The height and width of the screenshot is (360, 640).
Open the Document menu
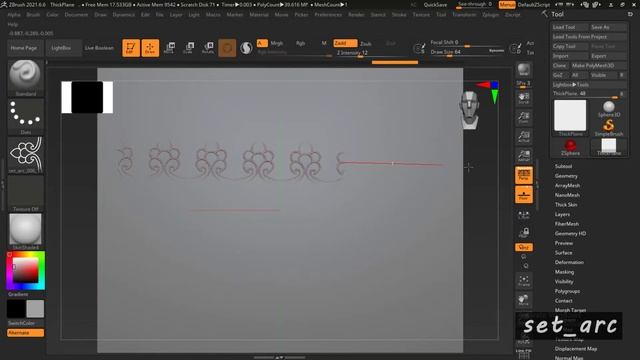(76, 15)
